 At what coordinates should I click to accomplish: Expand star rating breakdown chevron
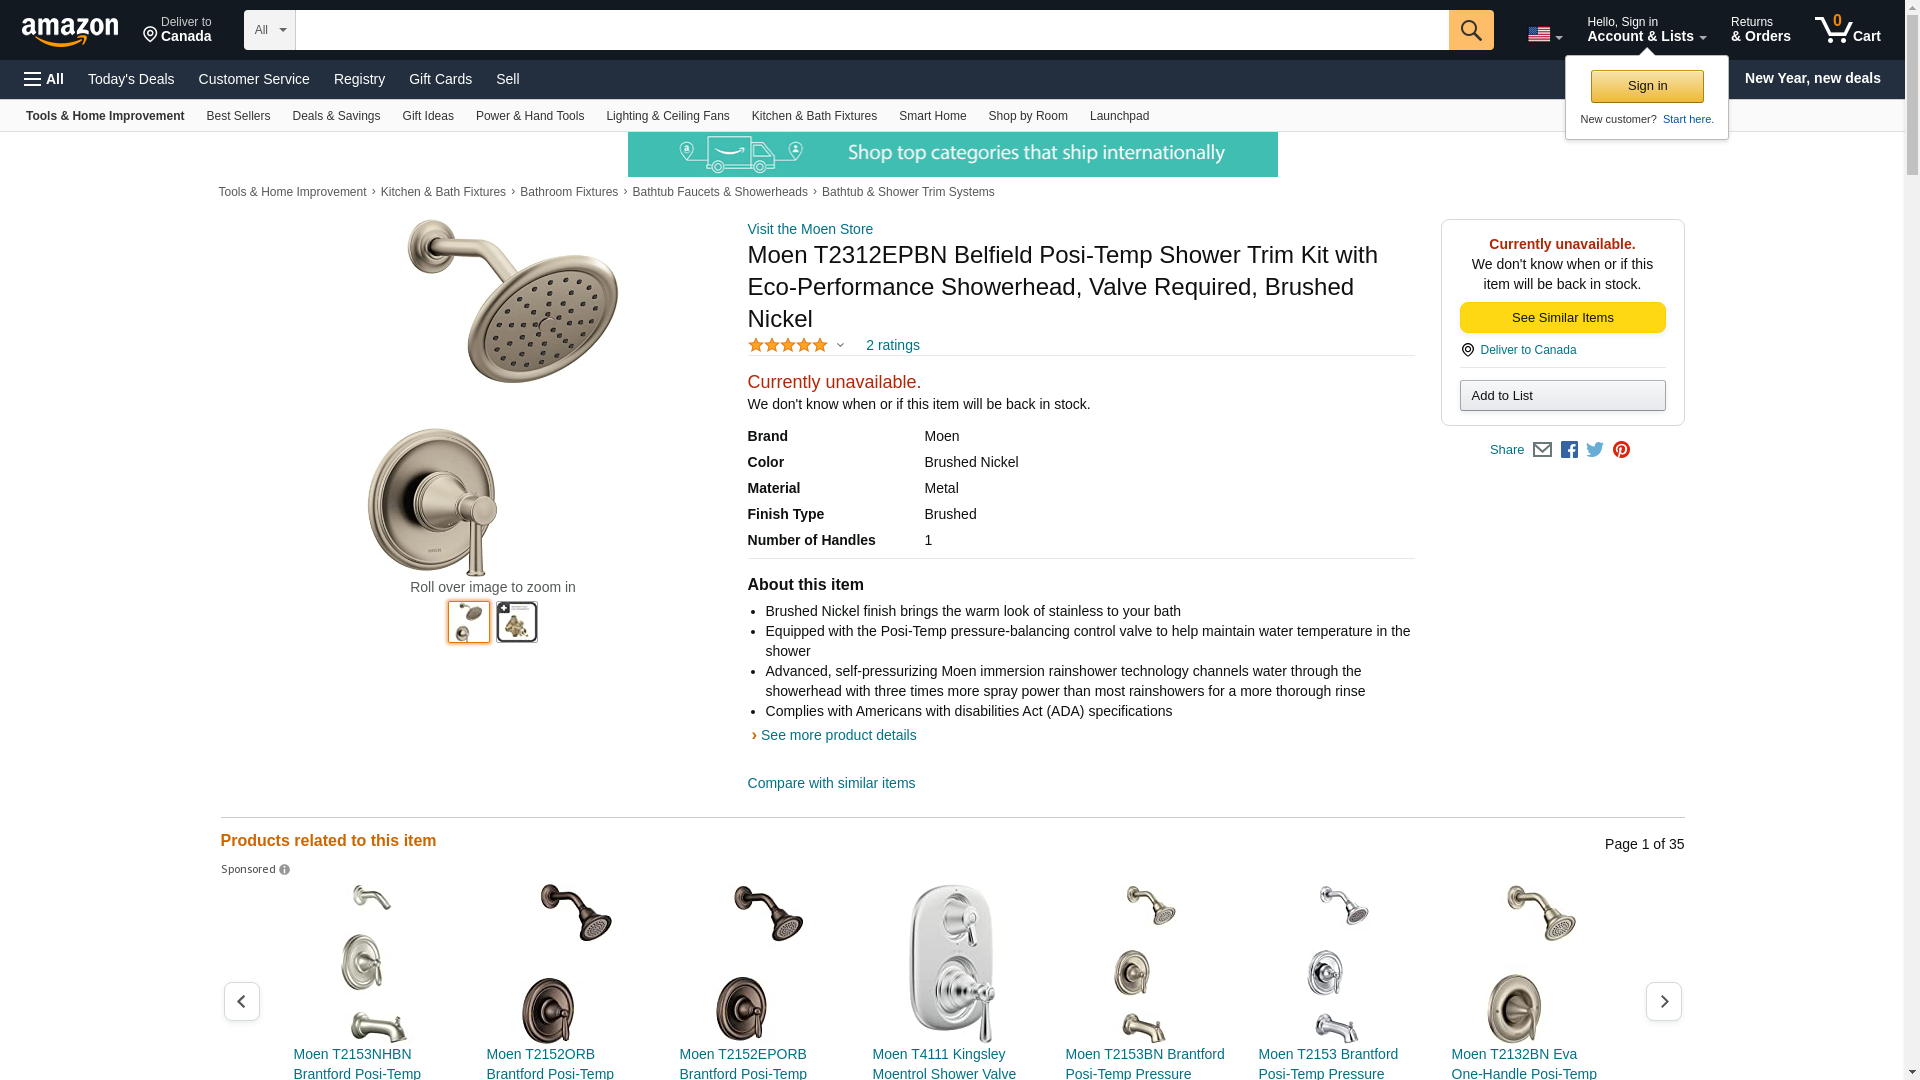(840, 345)
